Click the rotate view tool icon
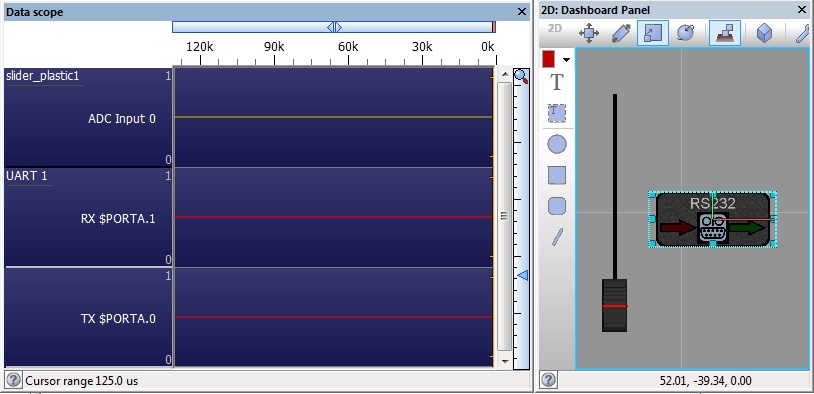 [685, 34]
